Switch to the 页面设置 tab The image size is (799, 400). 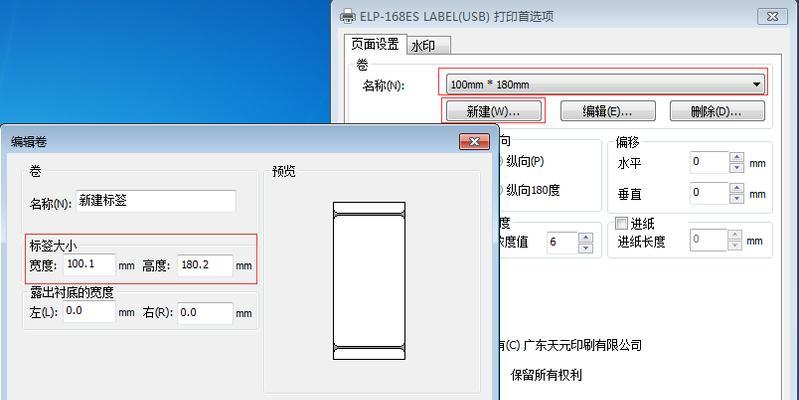coord(375,44)
